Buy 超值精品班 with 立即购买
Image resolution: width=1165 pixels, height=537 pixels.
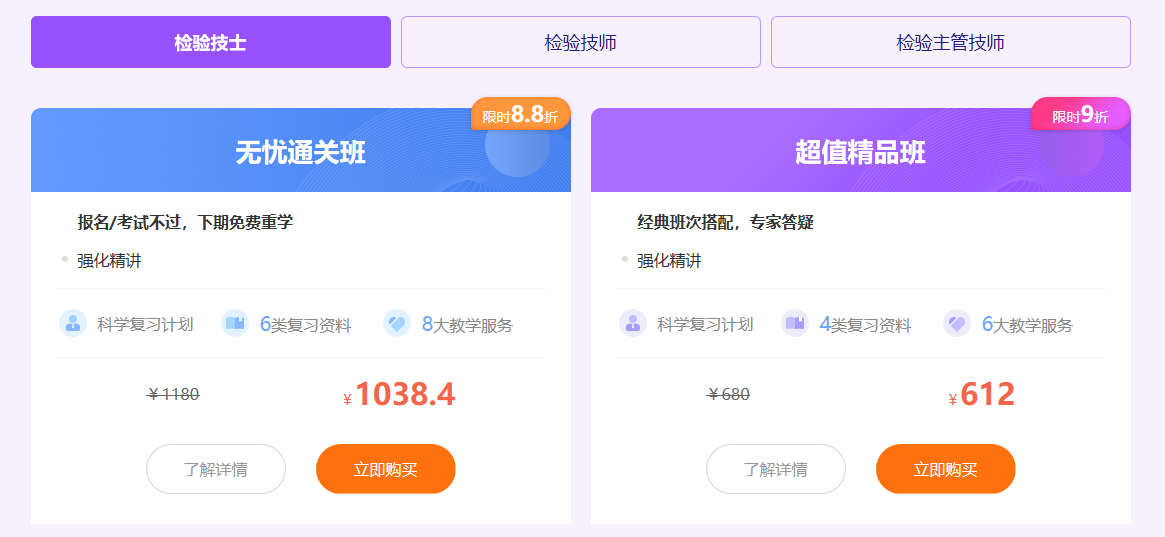[x=945, y=469]
